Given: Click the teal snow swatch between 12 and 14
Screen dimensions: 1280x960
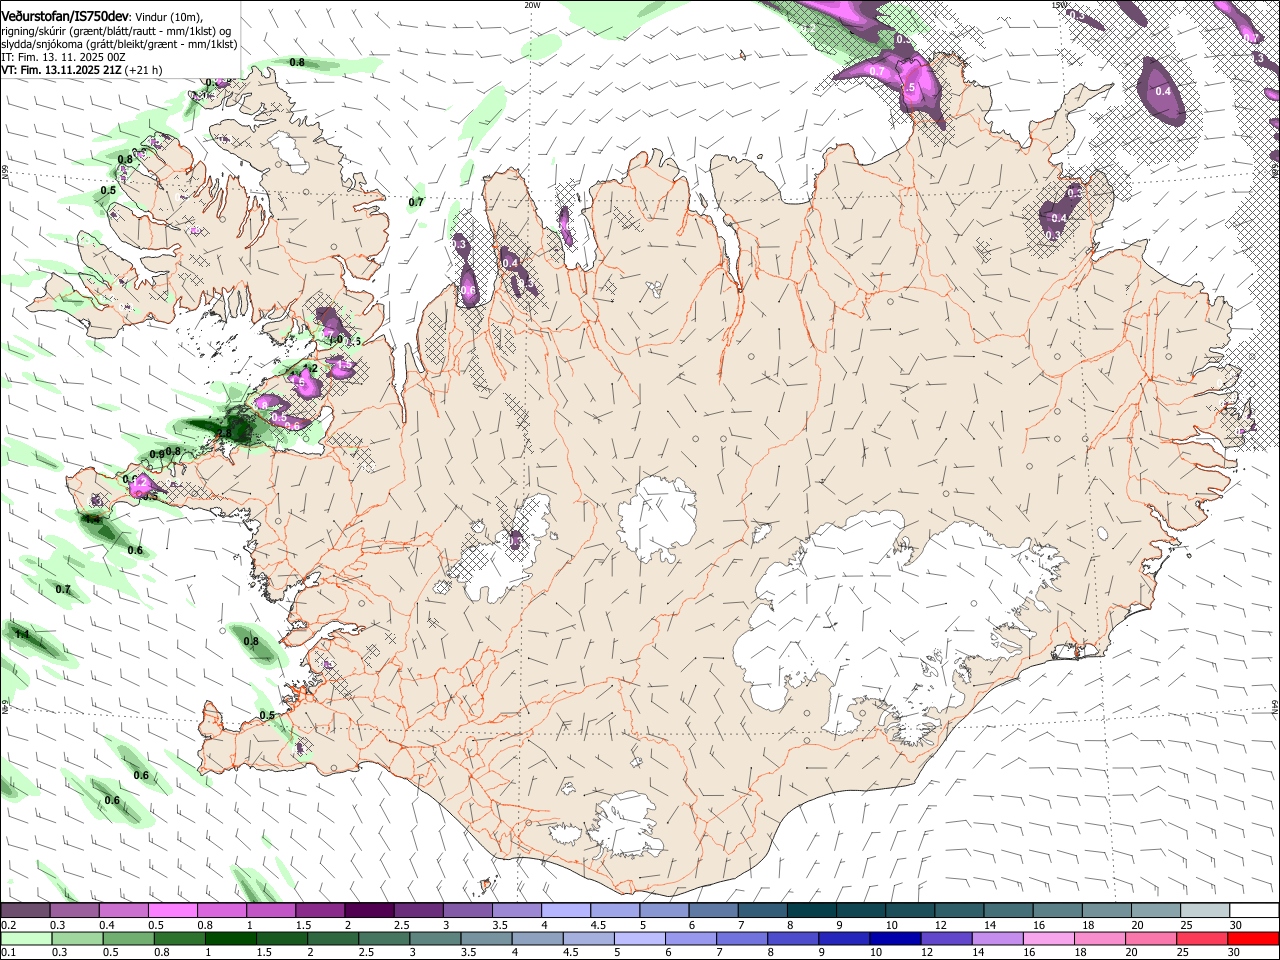Looking at the screenshot, I should [x=959, y=911].
